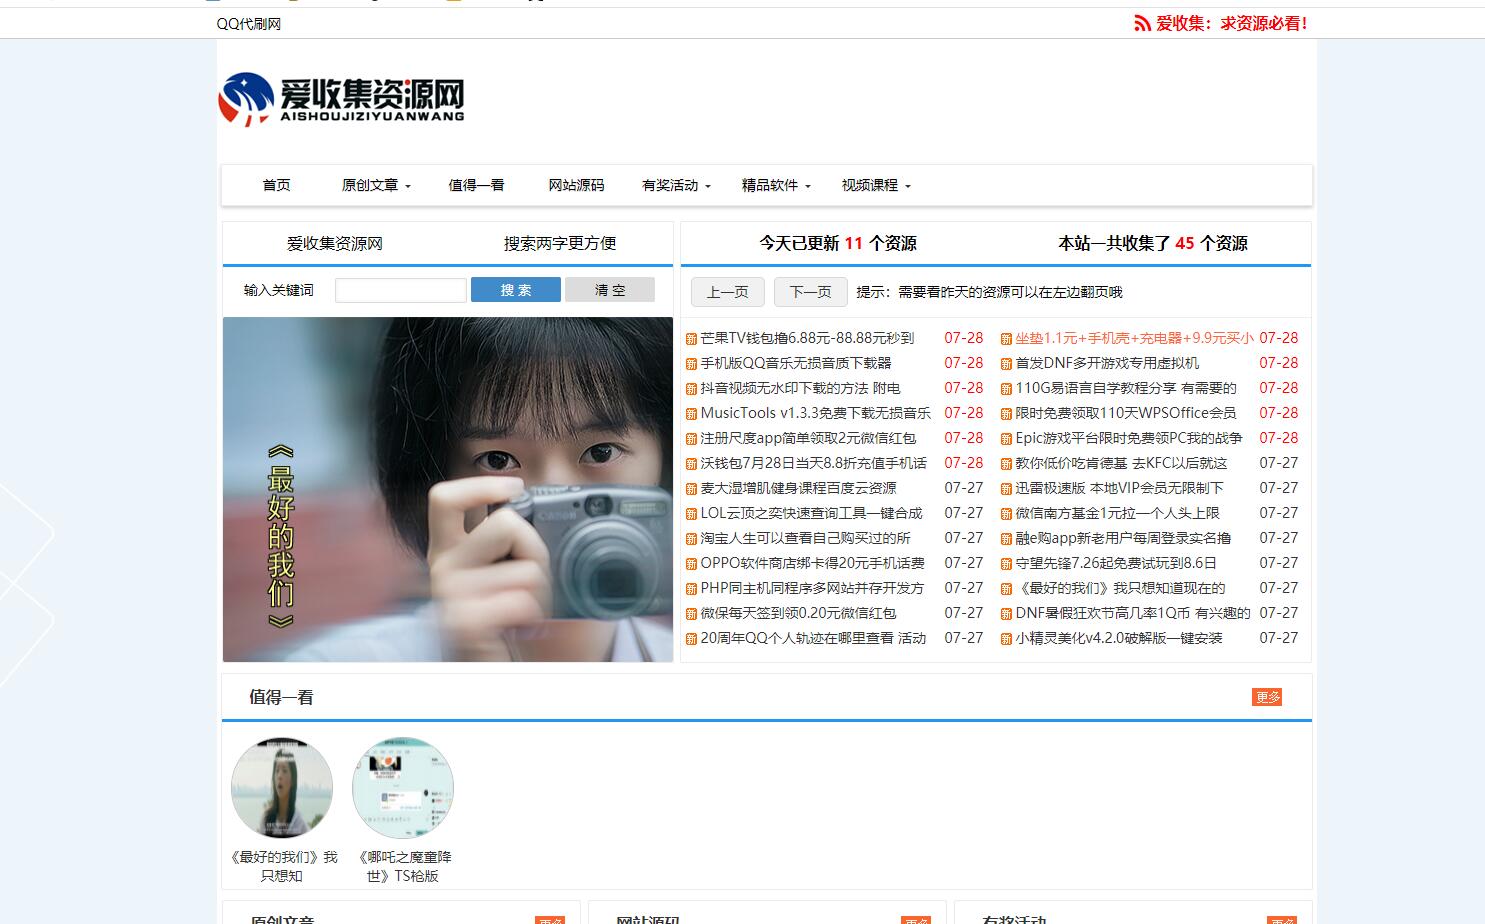The image size is (1485, 924).
Task: Open 融e购app新老用户 link
Action: point(1123,538)
